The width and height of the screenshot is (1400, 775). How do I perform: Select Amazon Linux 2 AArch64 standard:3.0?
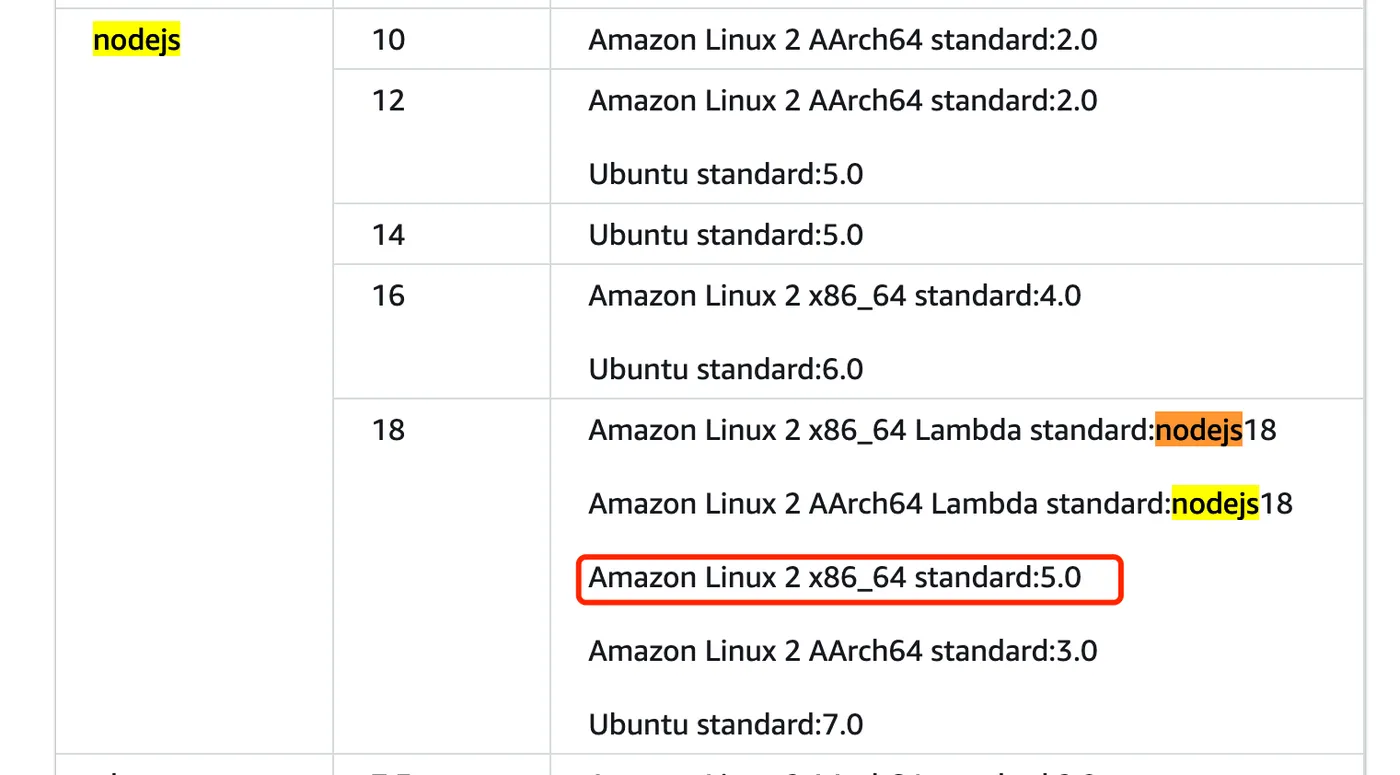[842, 651]
